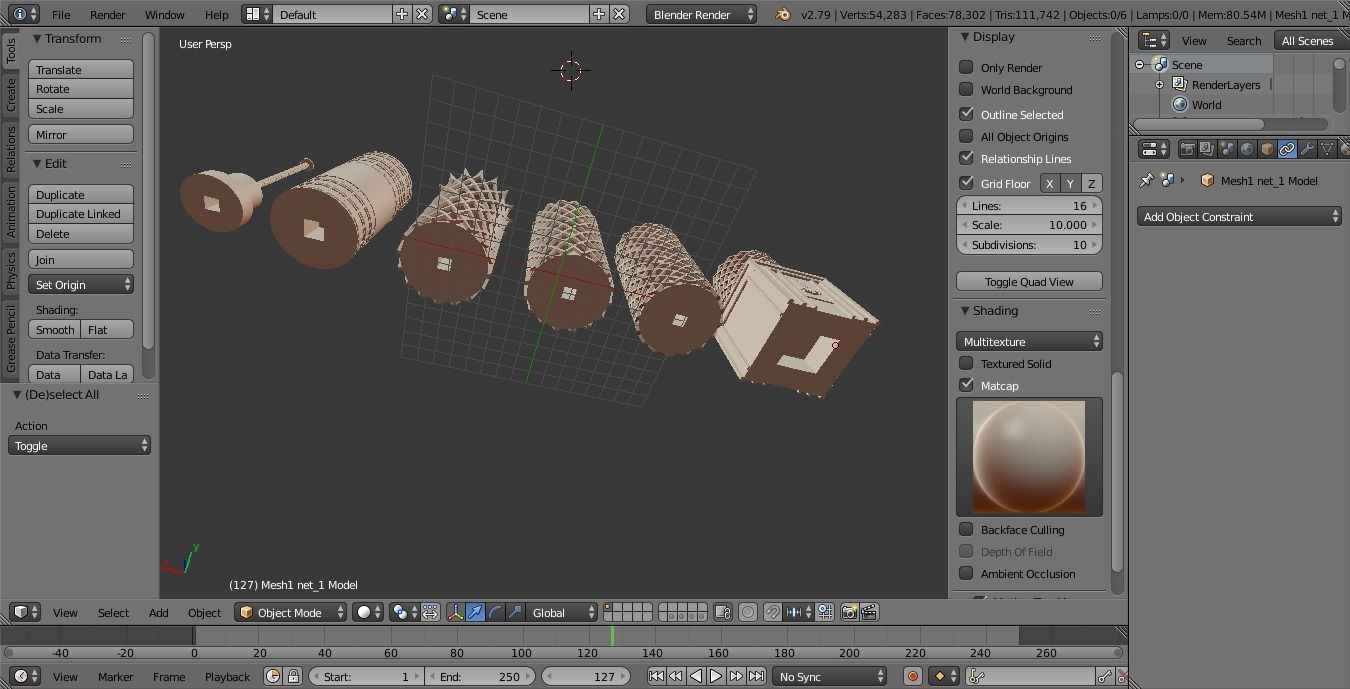The image size is (1350, 689).
Task: Open the No Sync playback dropdown
Action: (828, 677)
